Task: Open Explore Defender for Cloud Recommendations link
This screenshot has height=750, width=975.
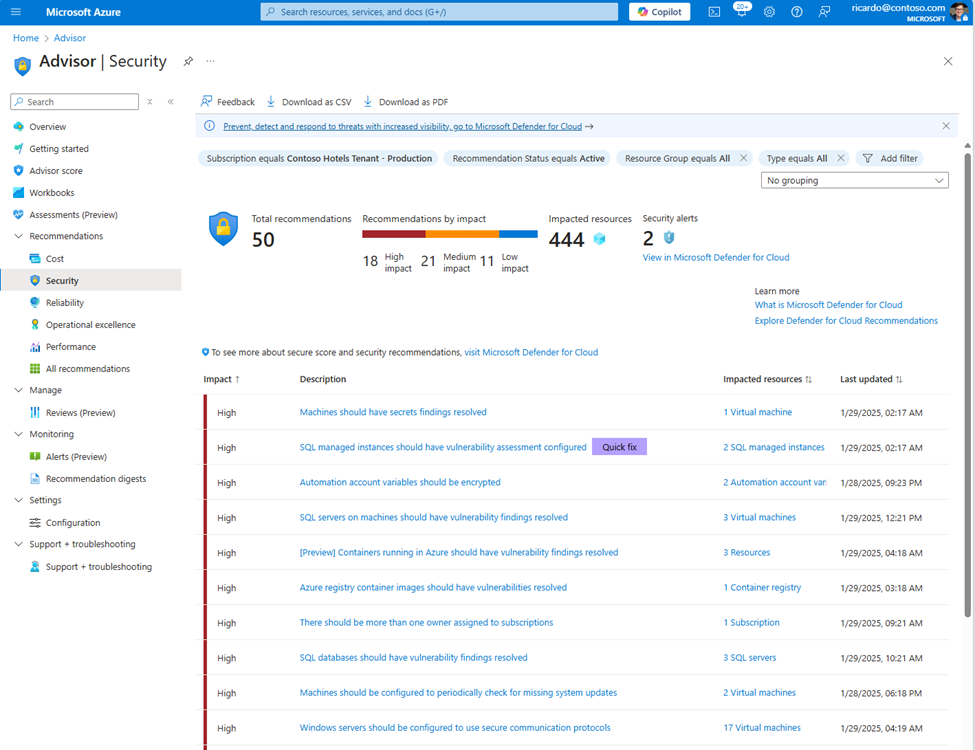Action: pos(846,321)
